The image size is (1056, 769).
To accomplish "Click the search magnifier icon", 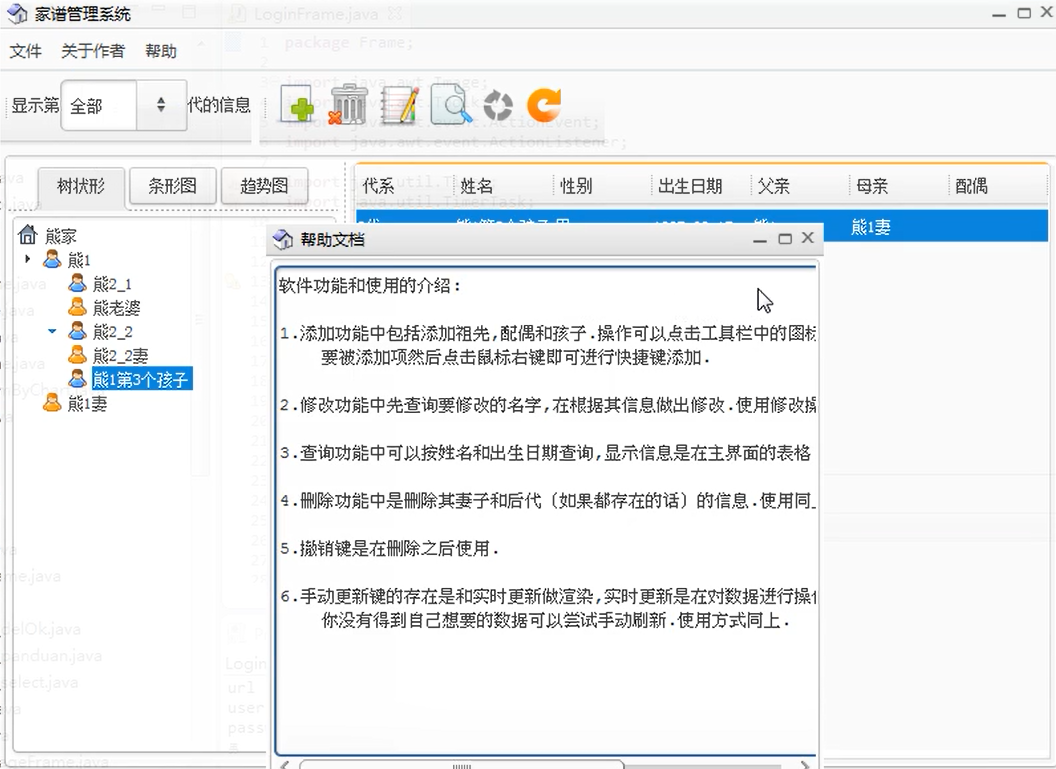I will [451, 104].
